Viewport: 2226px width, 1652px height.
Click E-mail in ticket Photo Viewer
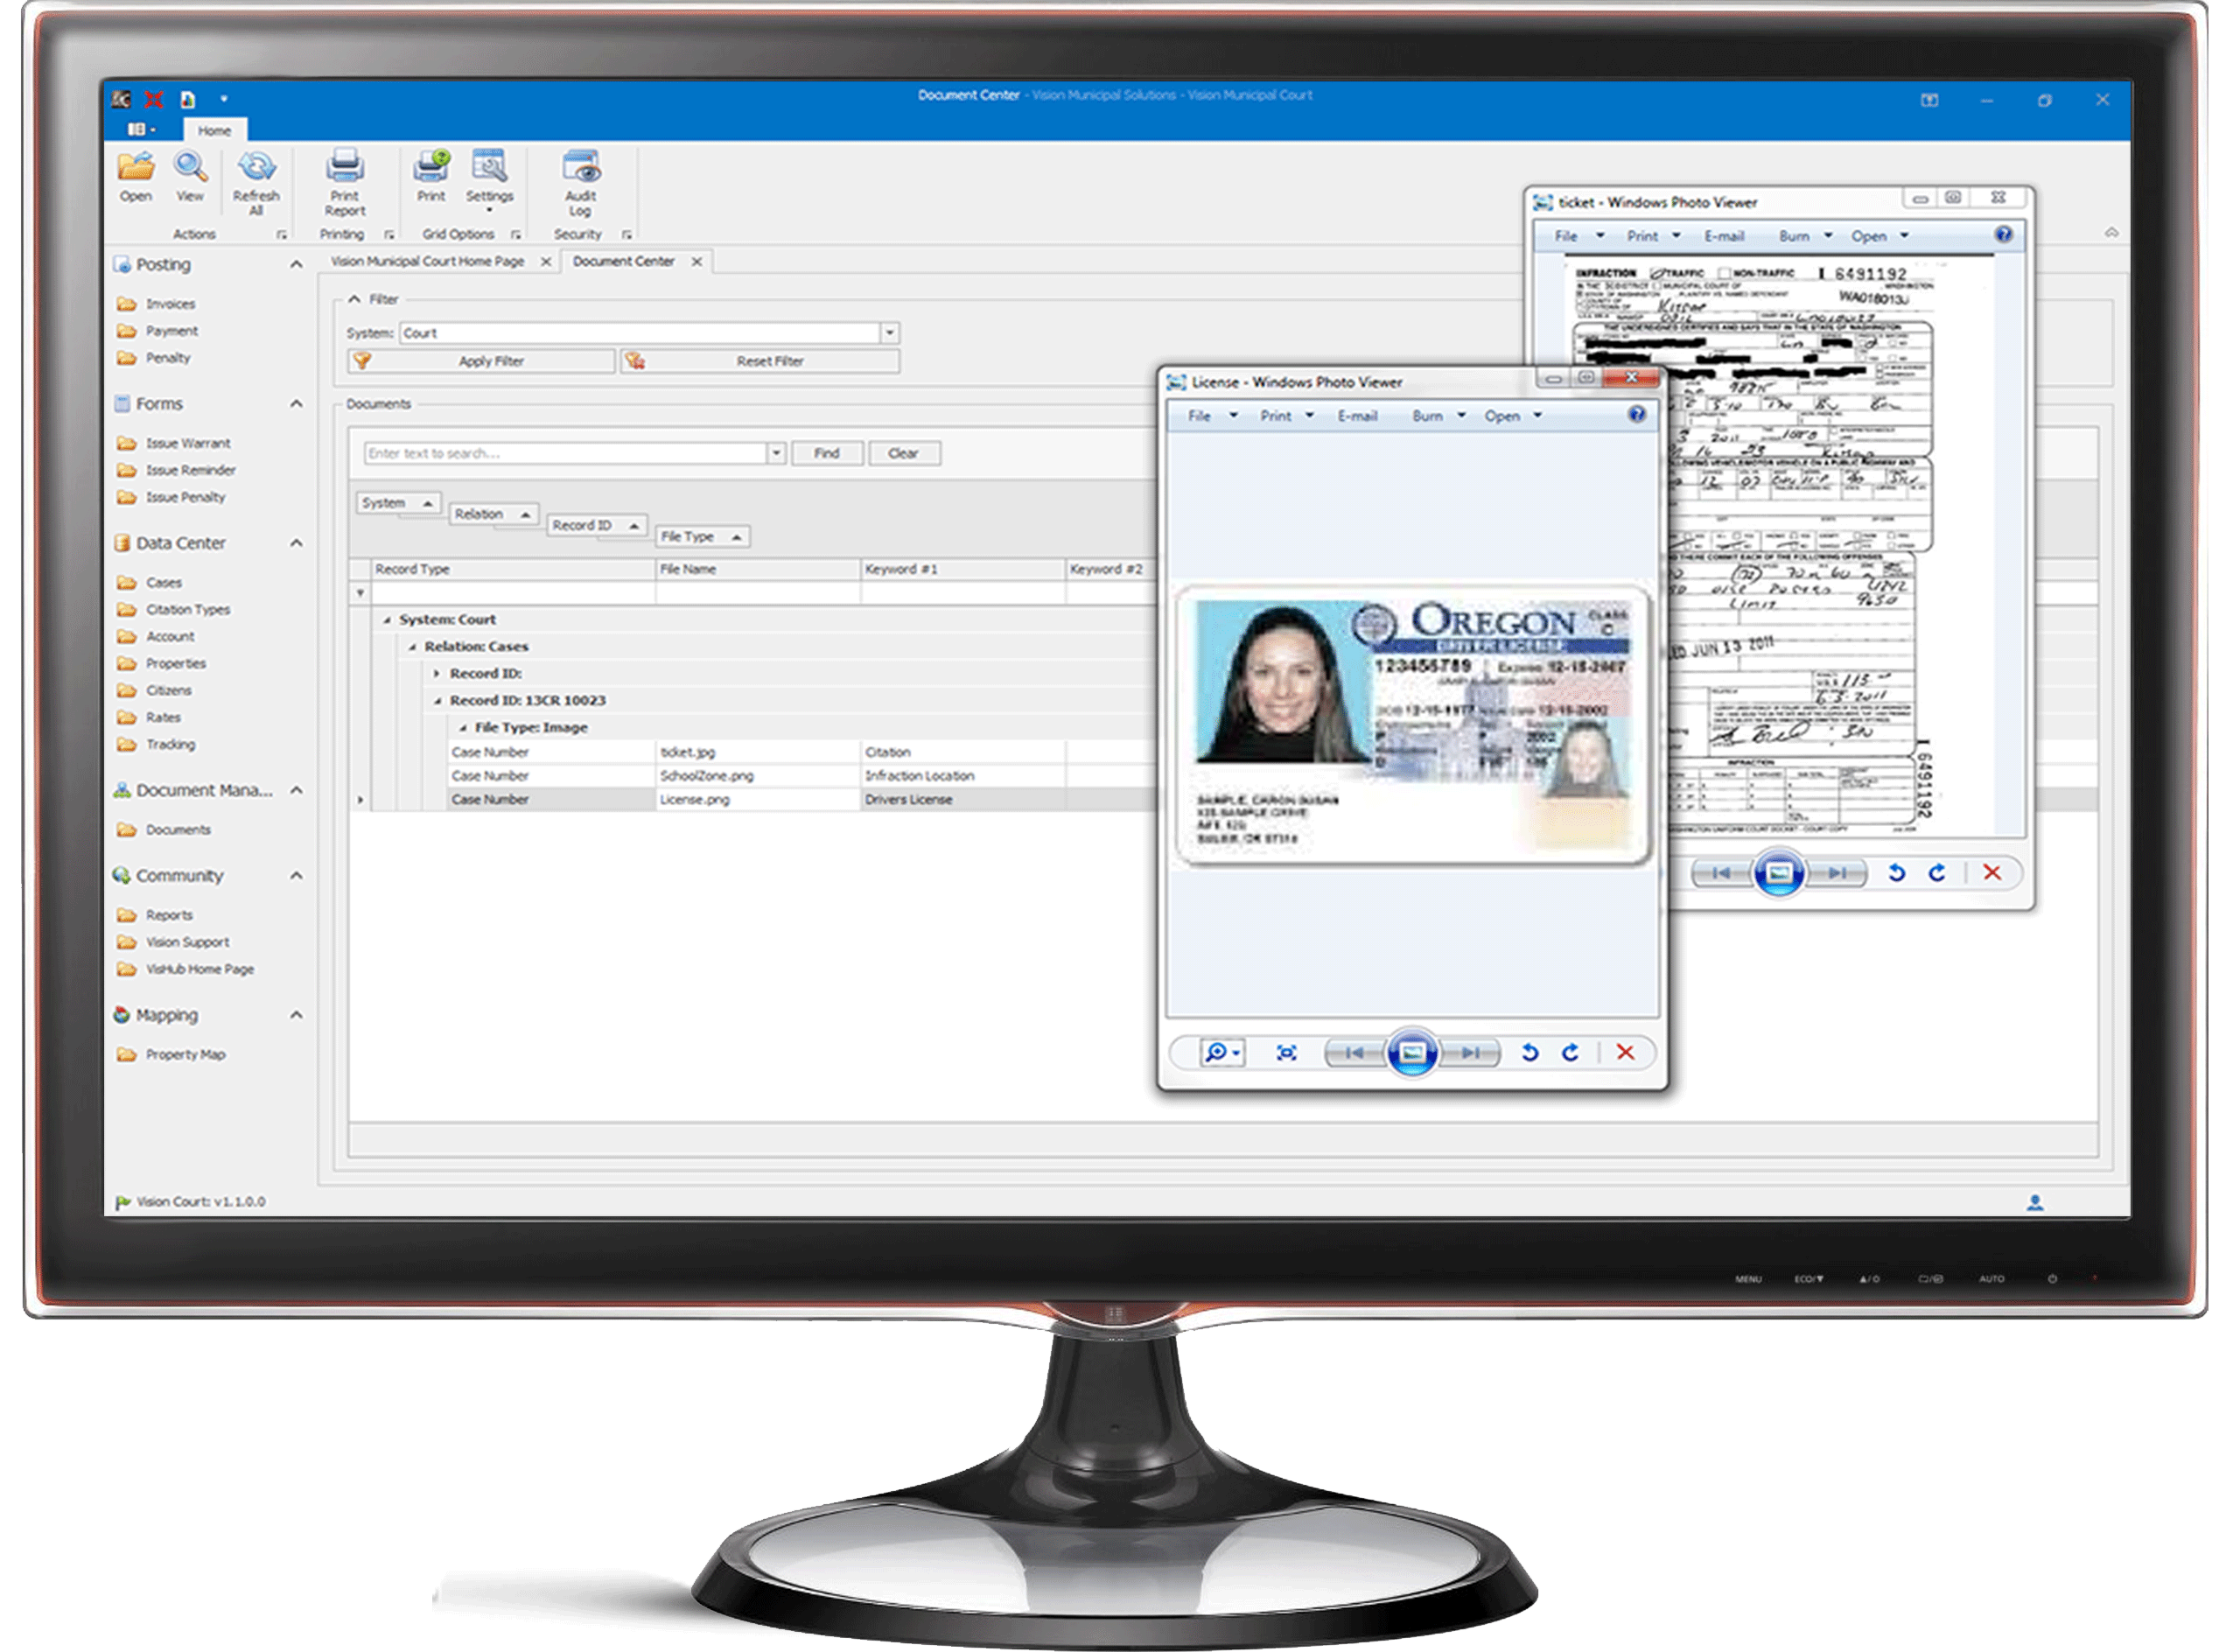click(x=1724, y=236)
